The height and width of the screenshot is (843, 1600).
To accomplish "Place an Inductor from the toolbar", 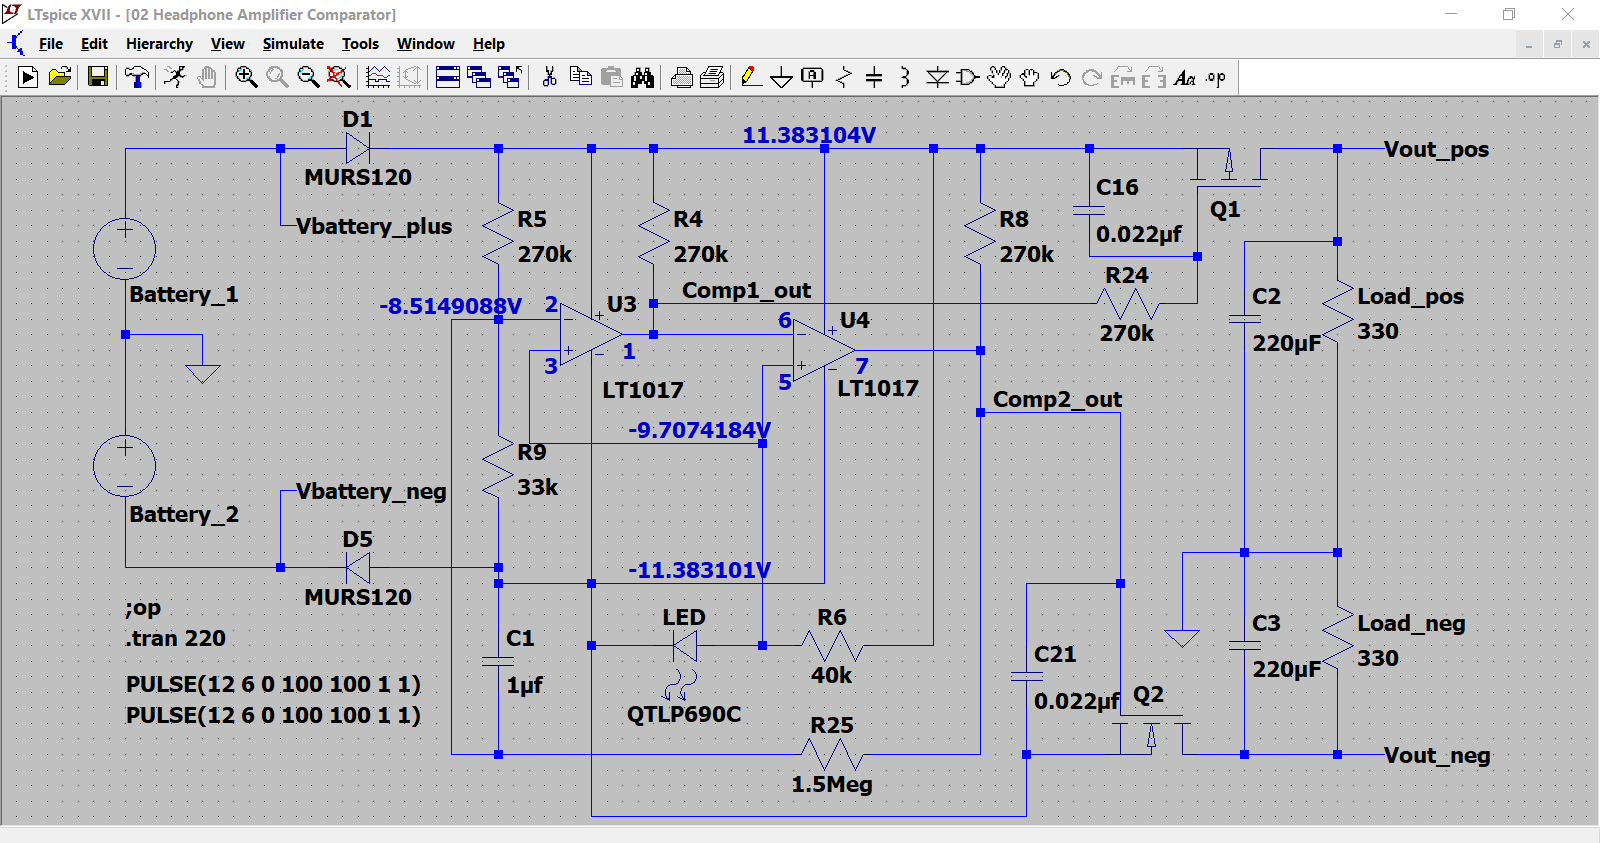I will pyautogui.click(x=905, y=77).
